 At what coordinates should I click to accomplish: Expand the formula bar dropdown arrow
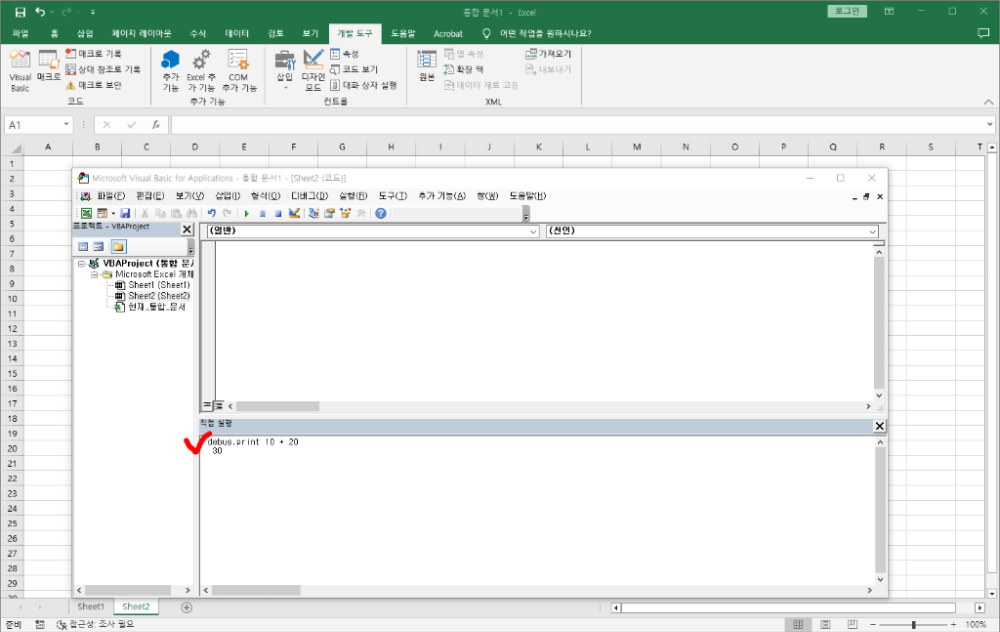[990, 124]
